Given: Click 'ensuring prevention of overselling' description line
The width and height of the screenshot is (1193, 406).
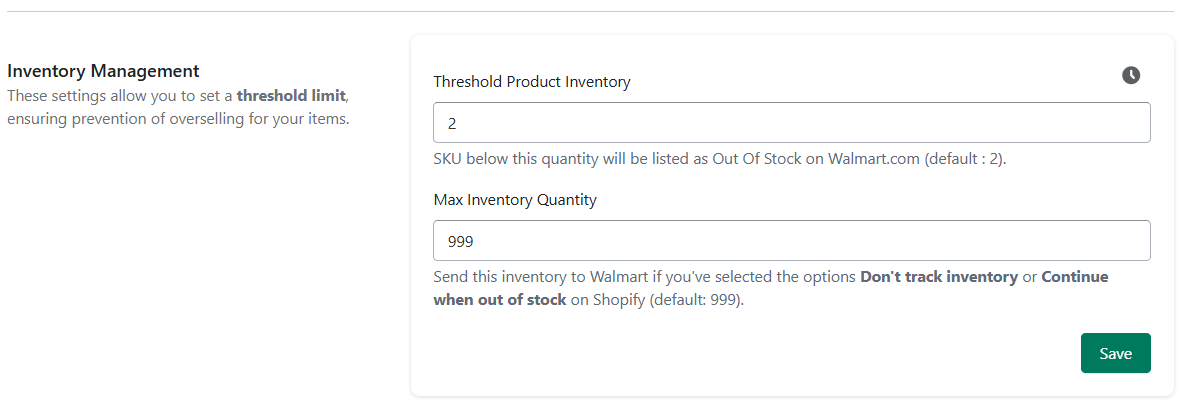Looking at the screenshot, I should [x=178, y=119].
